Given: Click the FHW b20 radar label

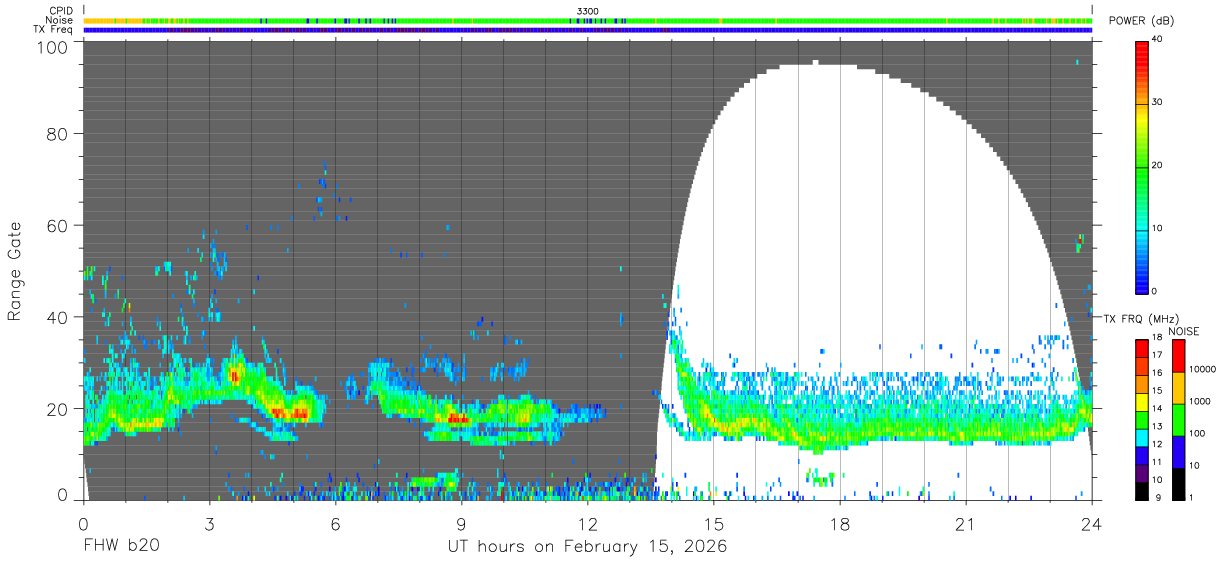Looking at the screenshot, I should tap(120, 547).
